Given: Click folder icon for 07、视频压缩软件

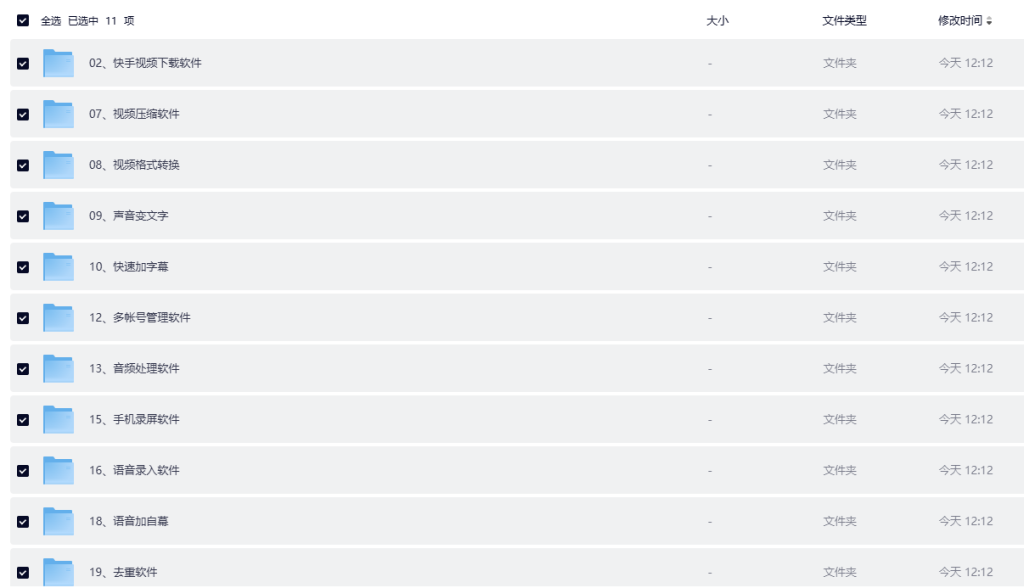Looking at the screenshot, I should [x=58, y=114].
